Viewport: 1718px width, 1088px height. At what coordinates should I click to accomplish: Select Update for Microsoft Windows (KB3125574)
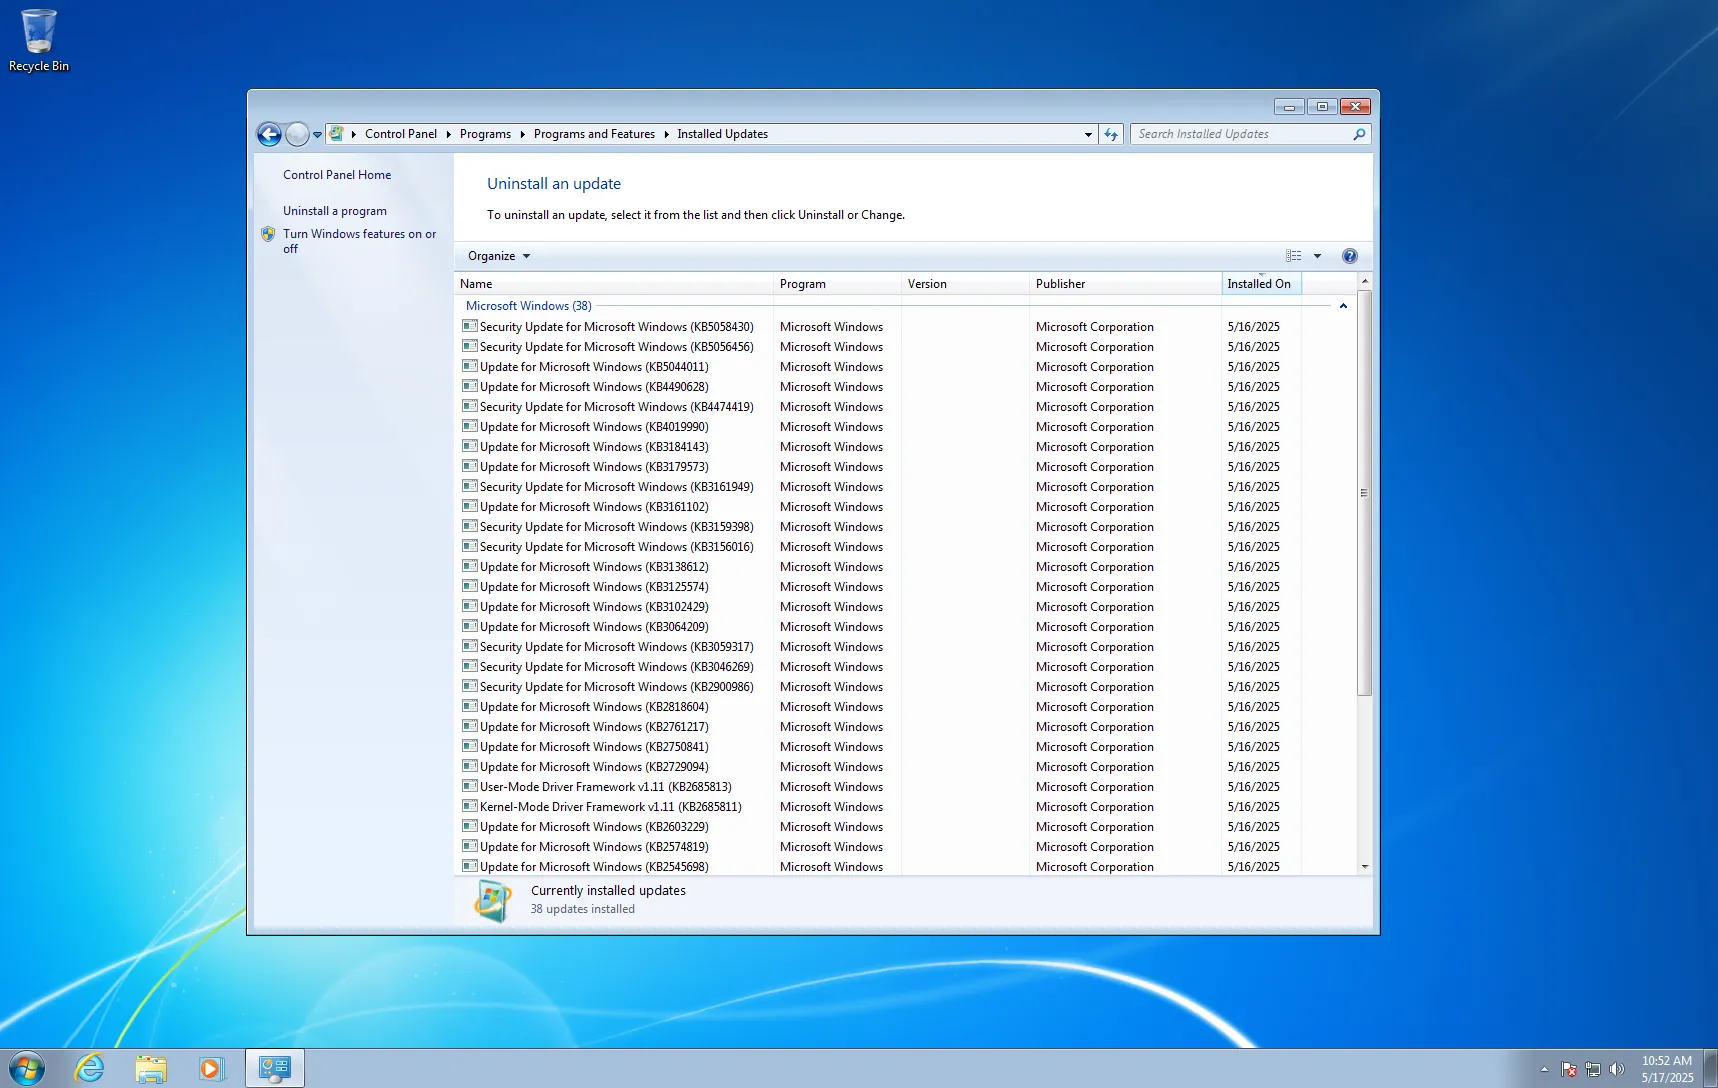[594, 587]
